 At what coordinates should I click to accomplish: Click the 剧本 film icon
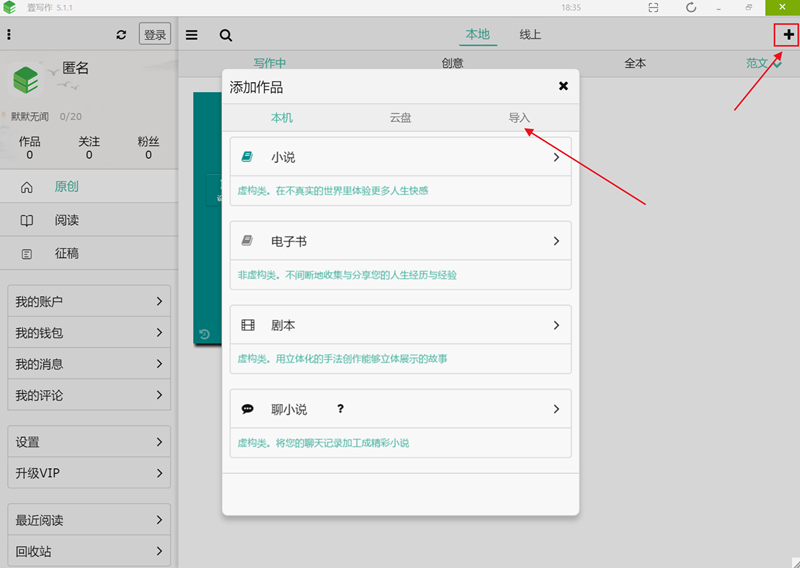(x=247, y=325)
